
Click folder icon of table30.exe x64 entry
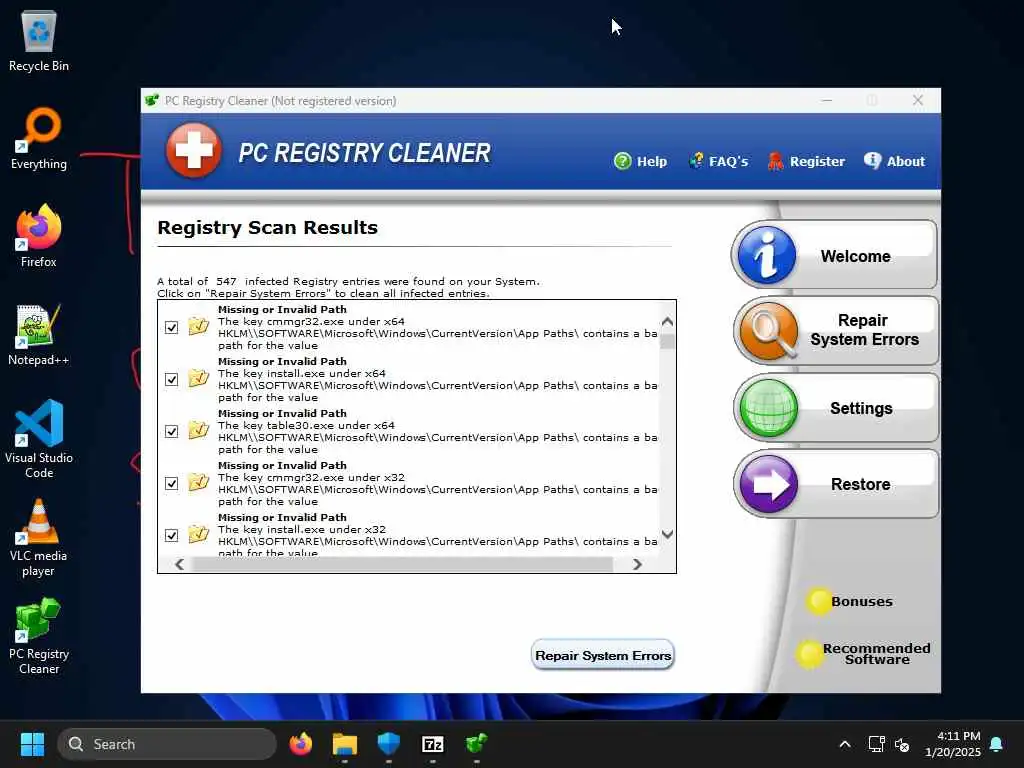199,430
